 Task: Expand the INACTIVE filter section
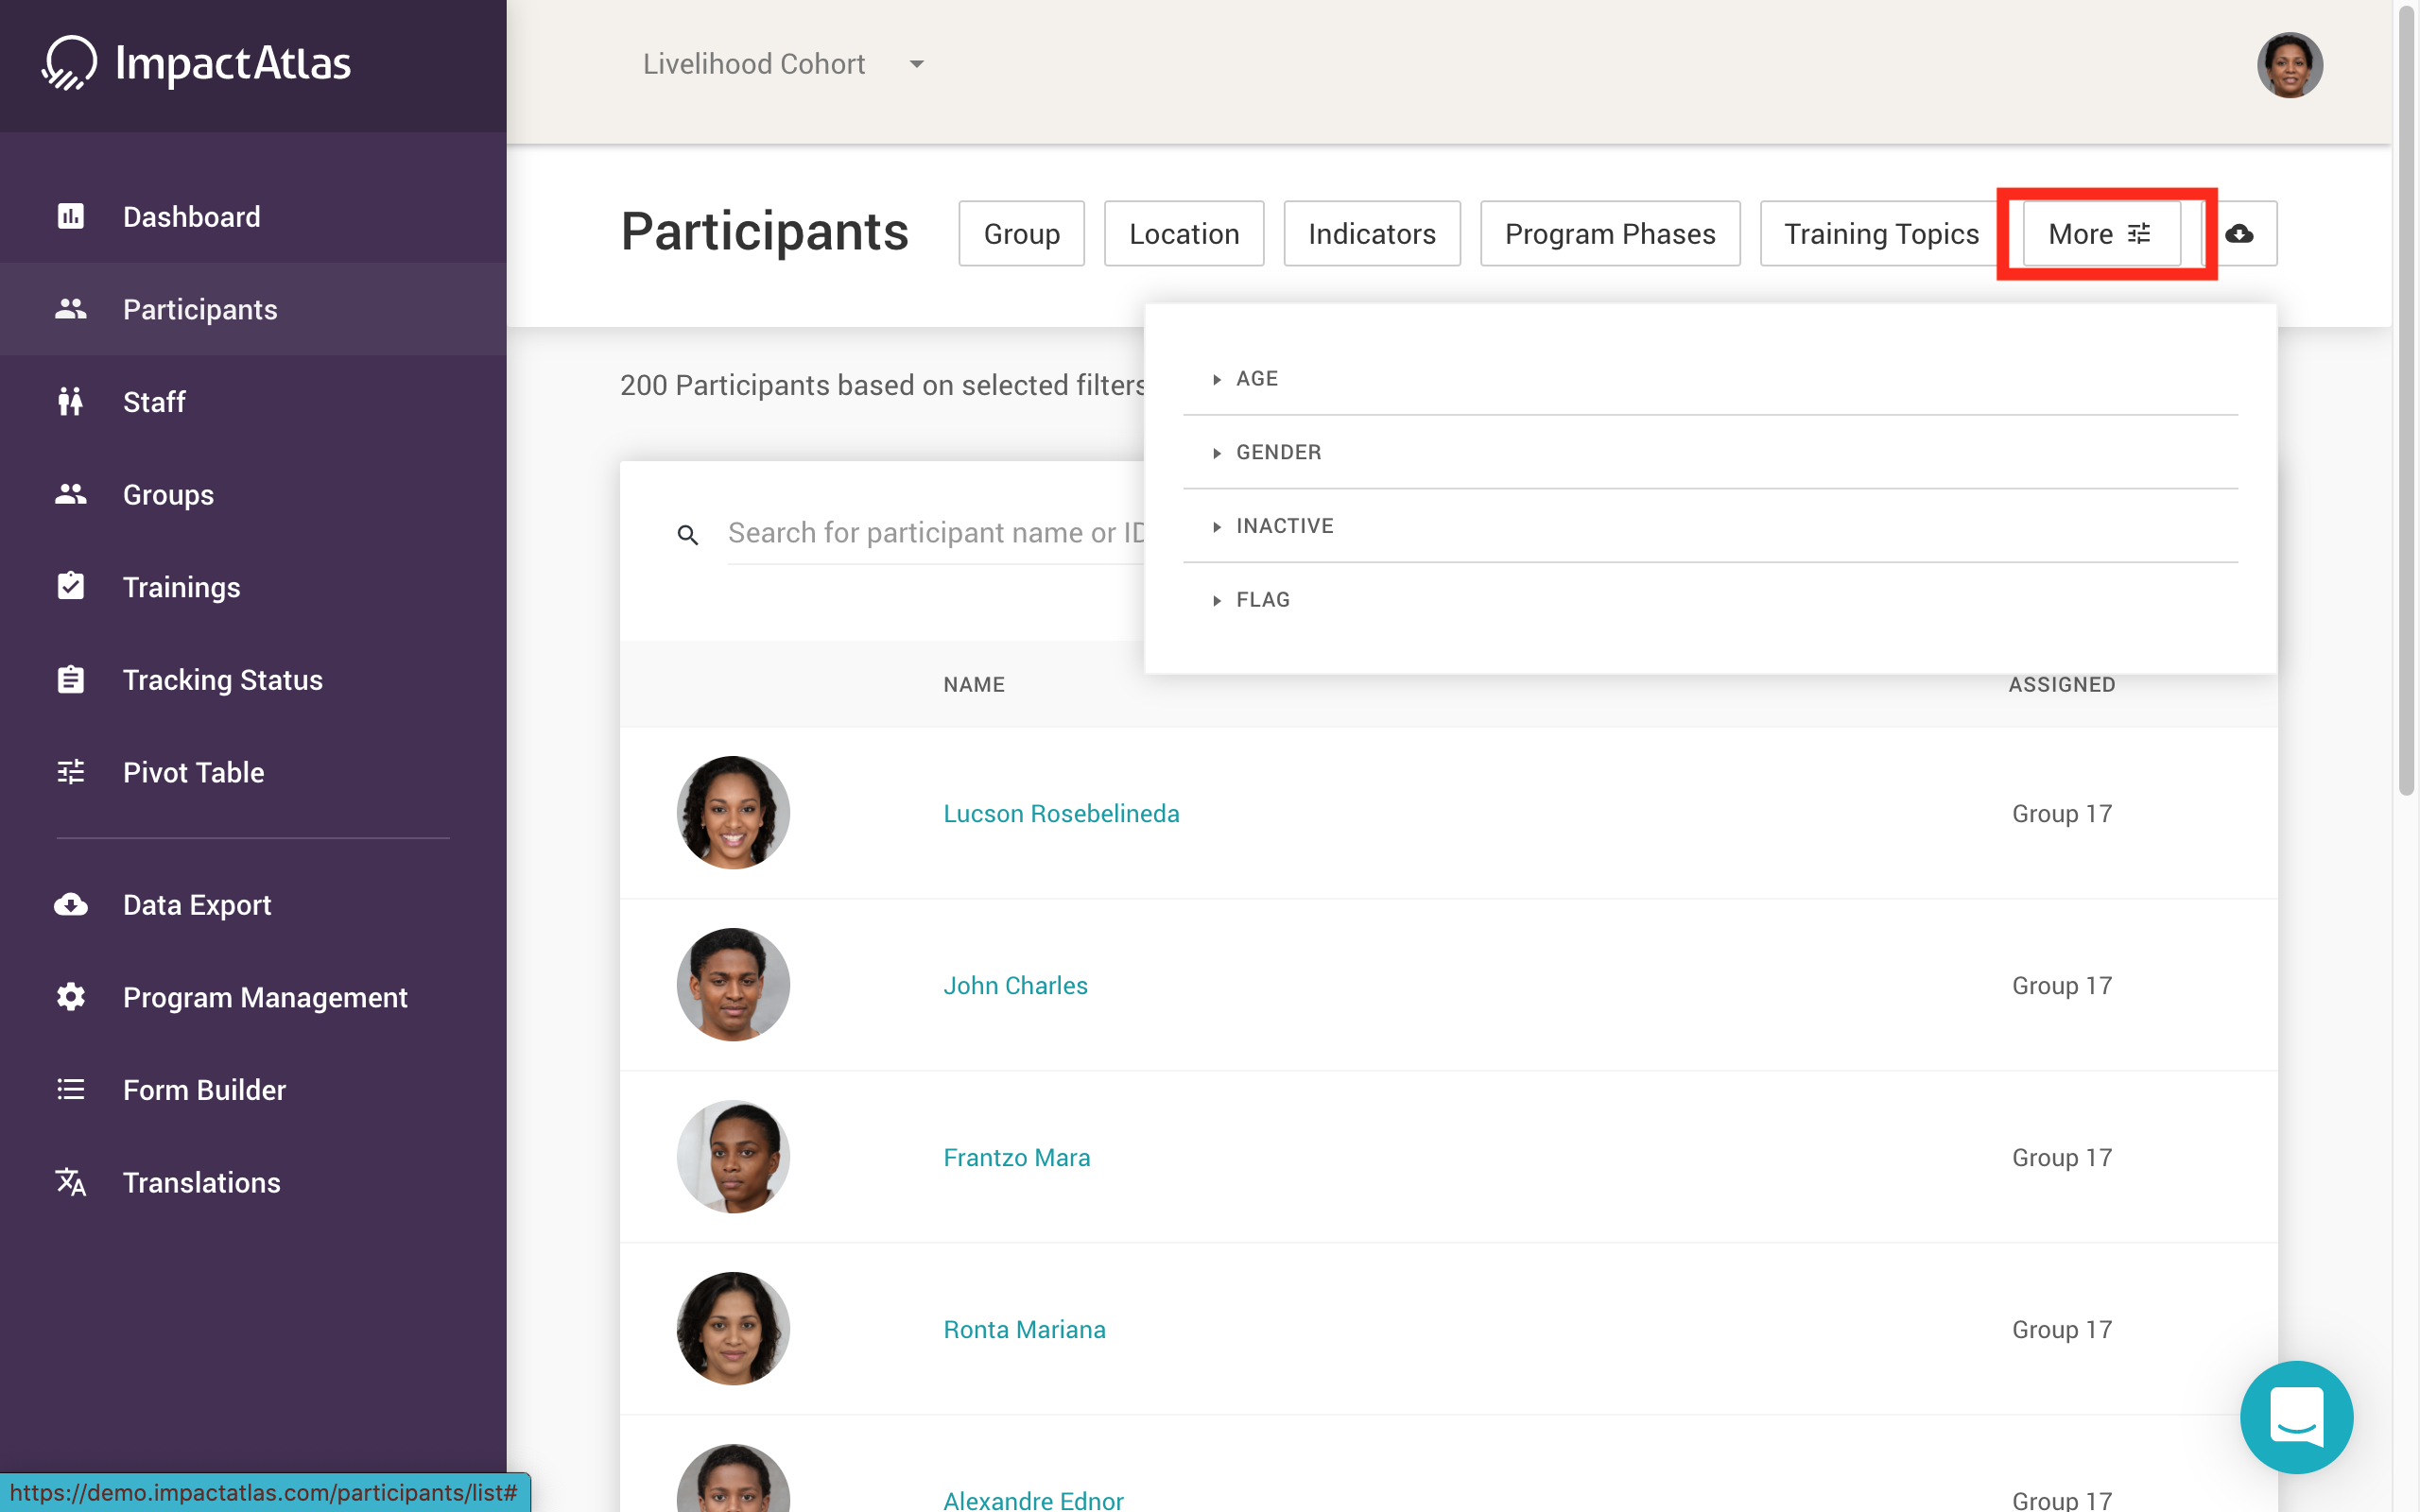(x=1283, y=526)
